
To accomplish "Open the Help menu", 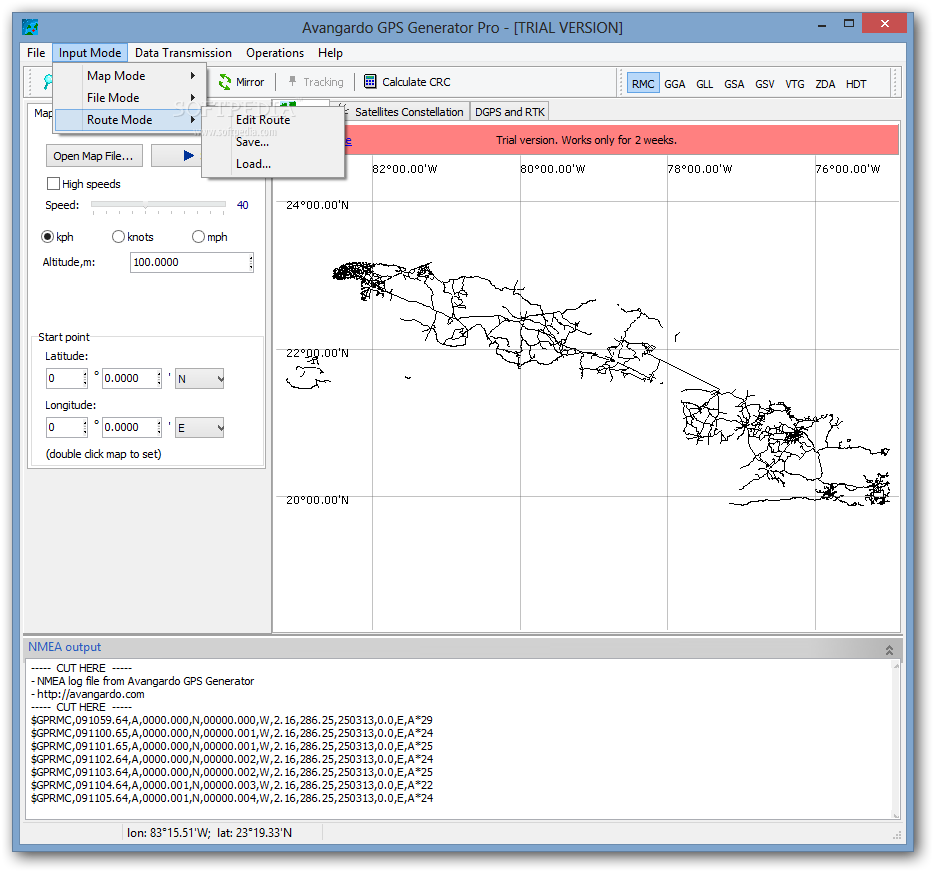I will click(330, 52).
